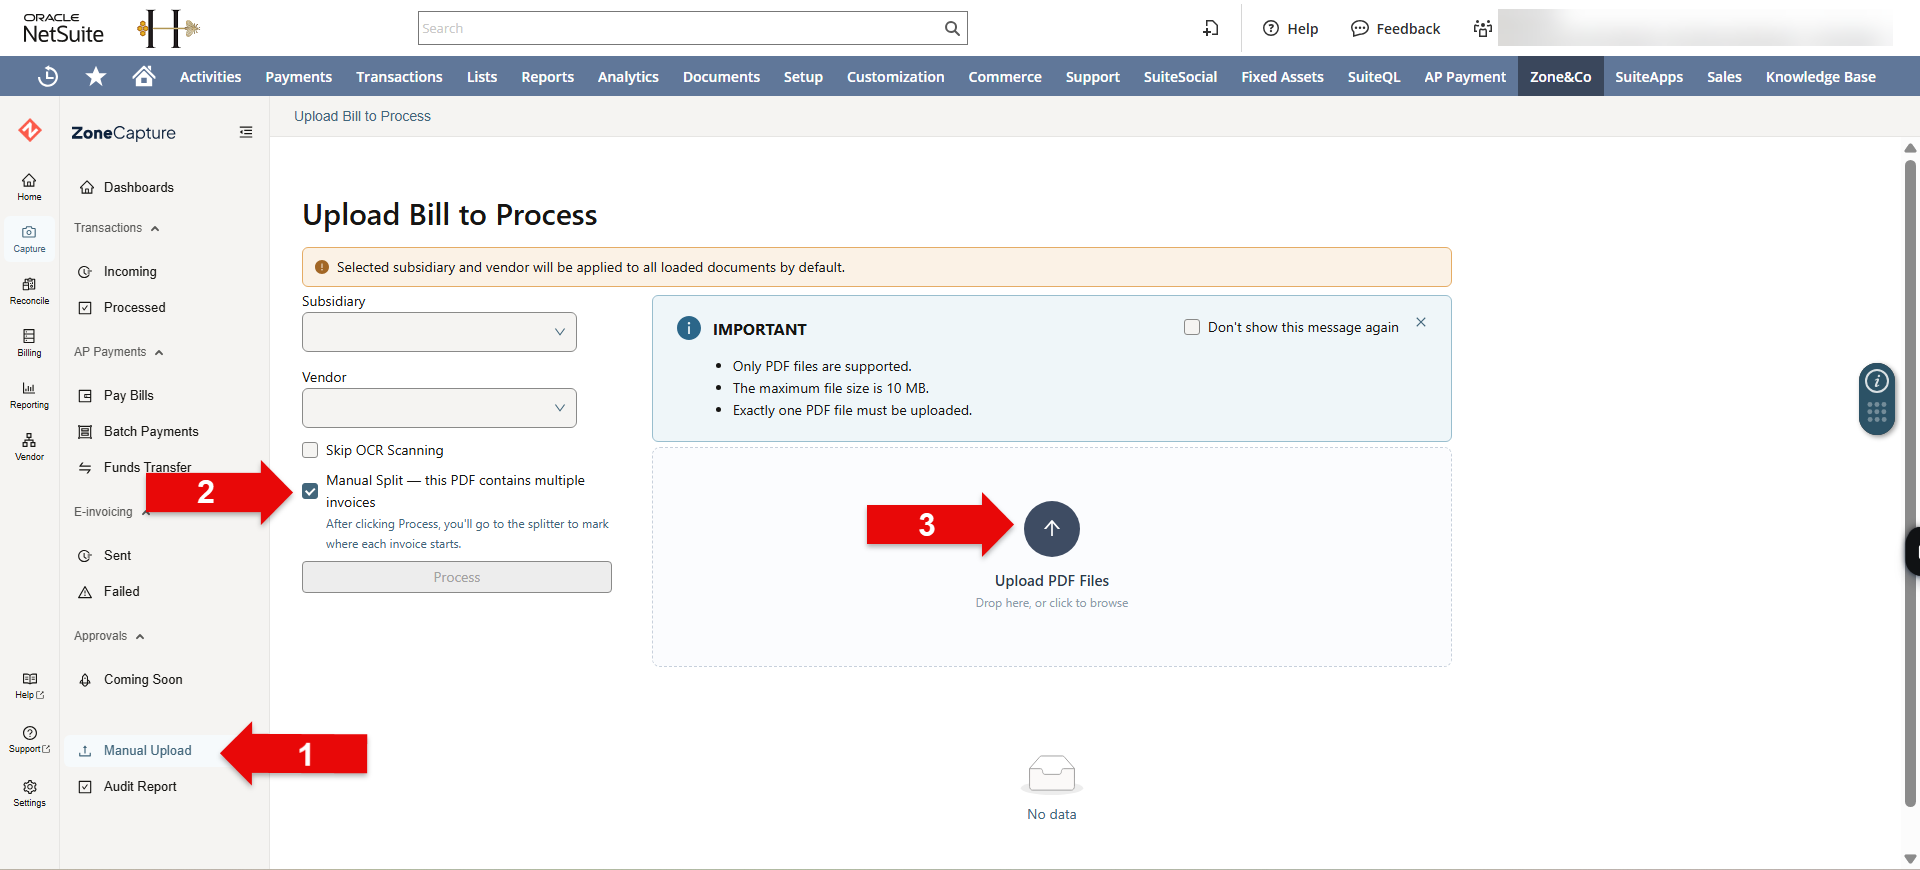
Task: Open the Recent Records clock icon
Action: (48, 76)
